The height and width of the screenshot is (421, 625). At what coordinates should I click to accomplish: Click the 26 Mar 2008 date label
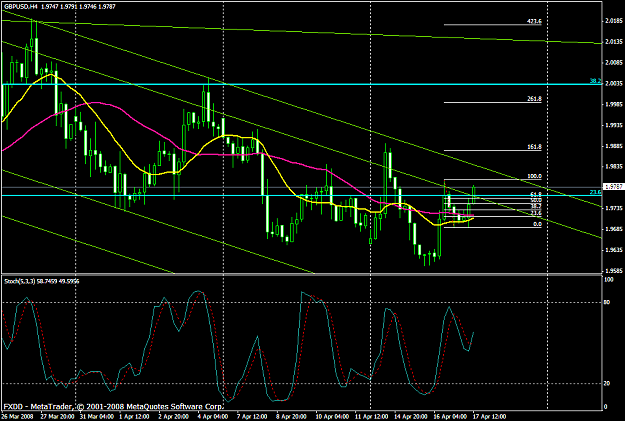pyautogui.click(x=18, y=417)
